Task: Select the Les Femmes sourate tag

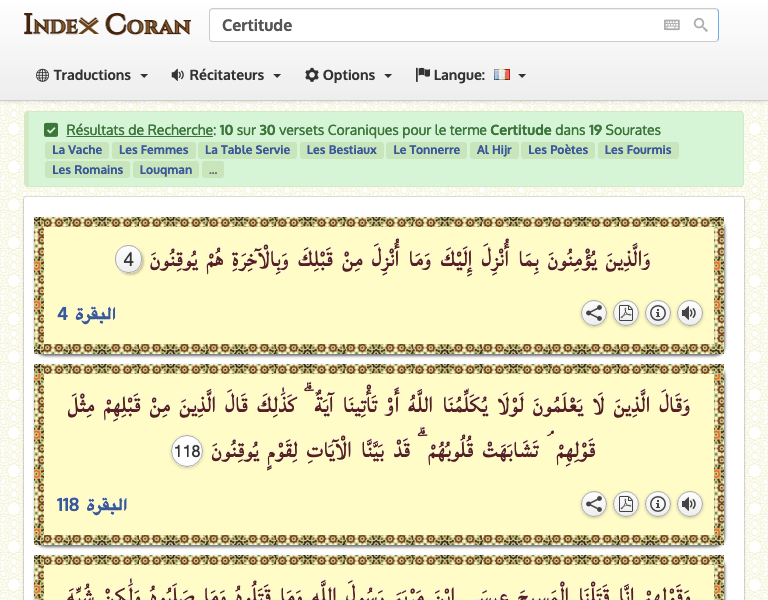Action: (153, 150)
